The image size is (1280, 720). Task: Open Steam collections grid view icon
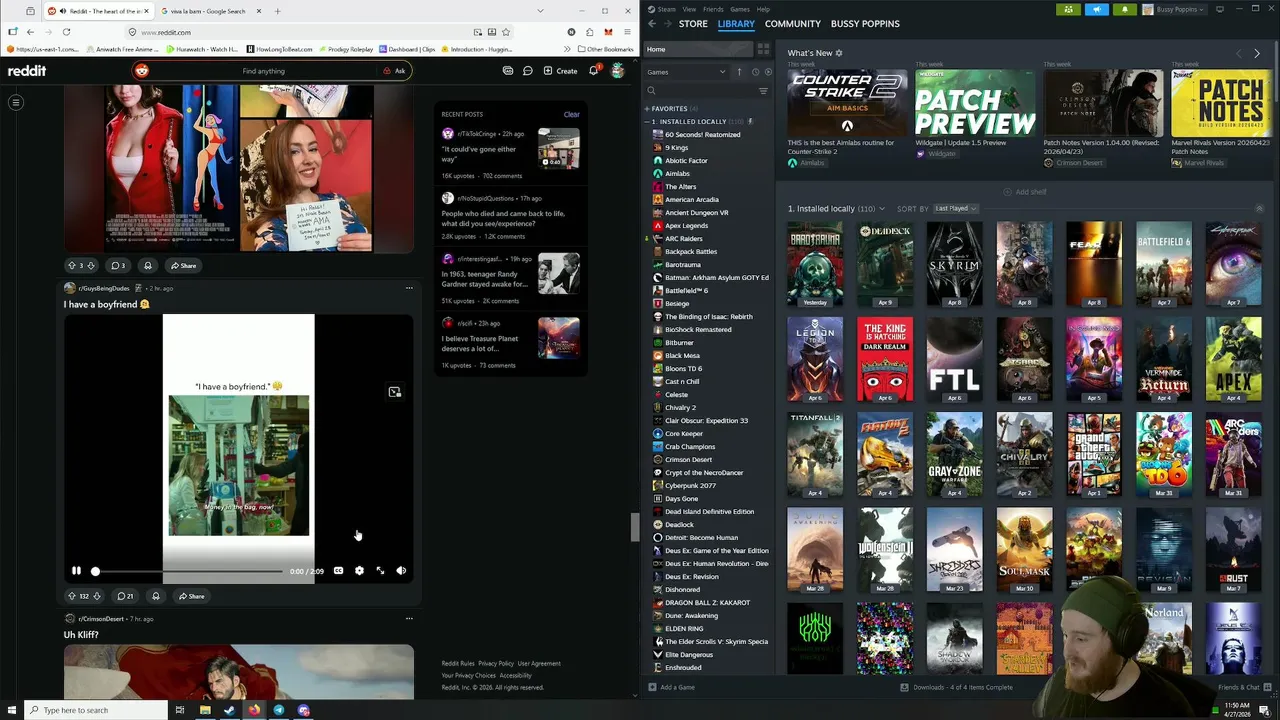763,49
